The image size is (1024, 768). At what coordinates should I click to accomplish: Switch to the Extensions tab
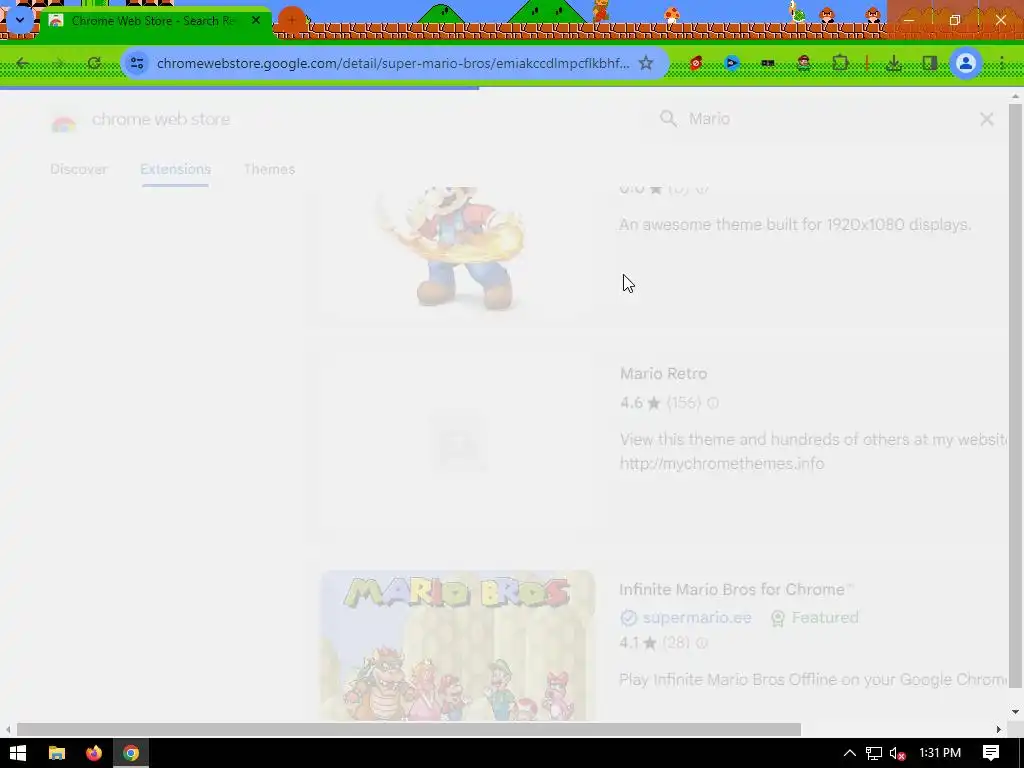[x=176, y=169]
